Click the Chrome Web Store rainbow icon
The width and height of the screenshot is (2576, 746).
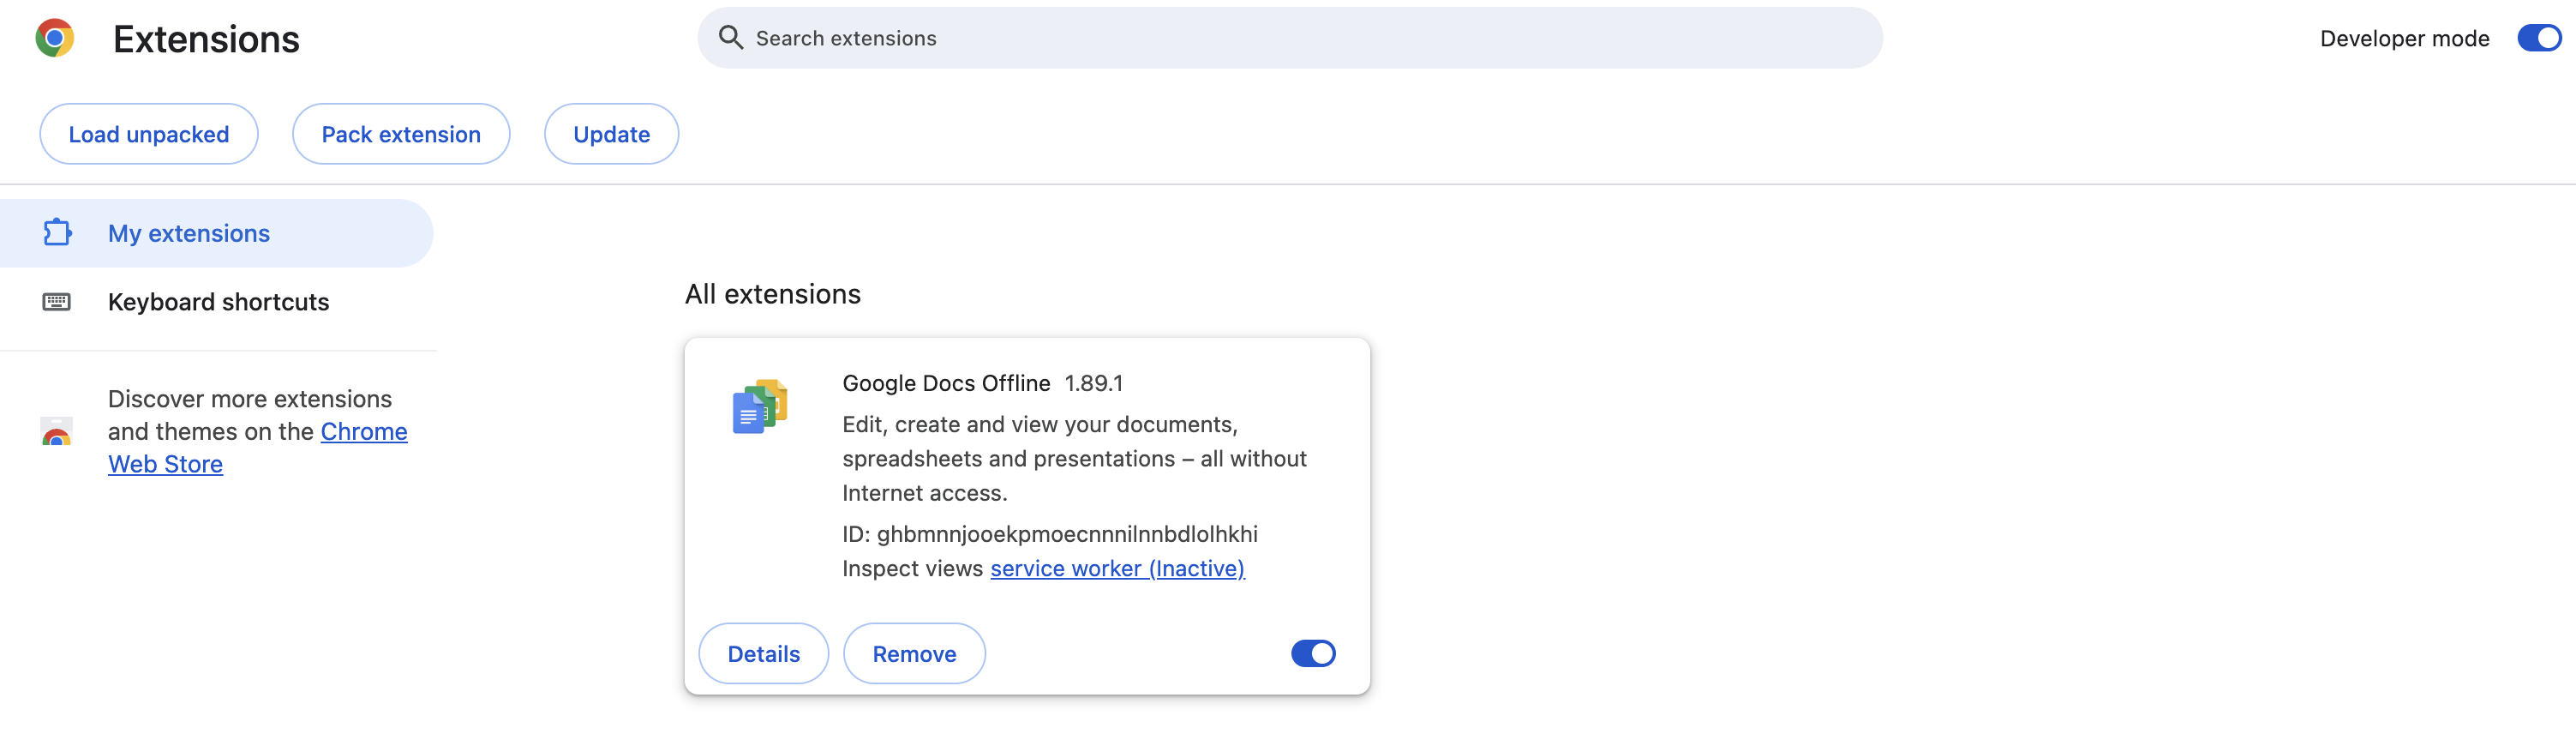click(57, 432)
